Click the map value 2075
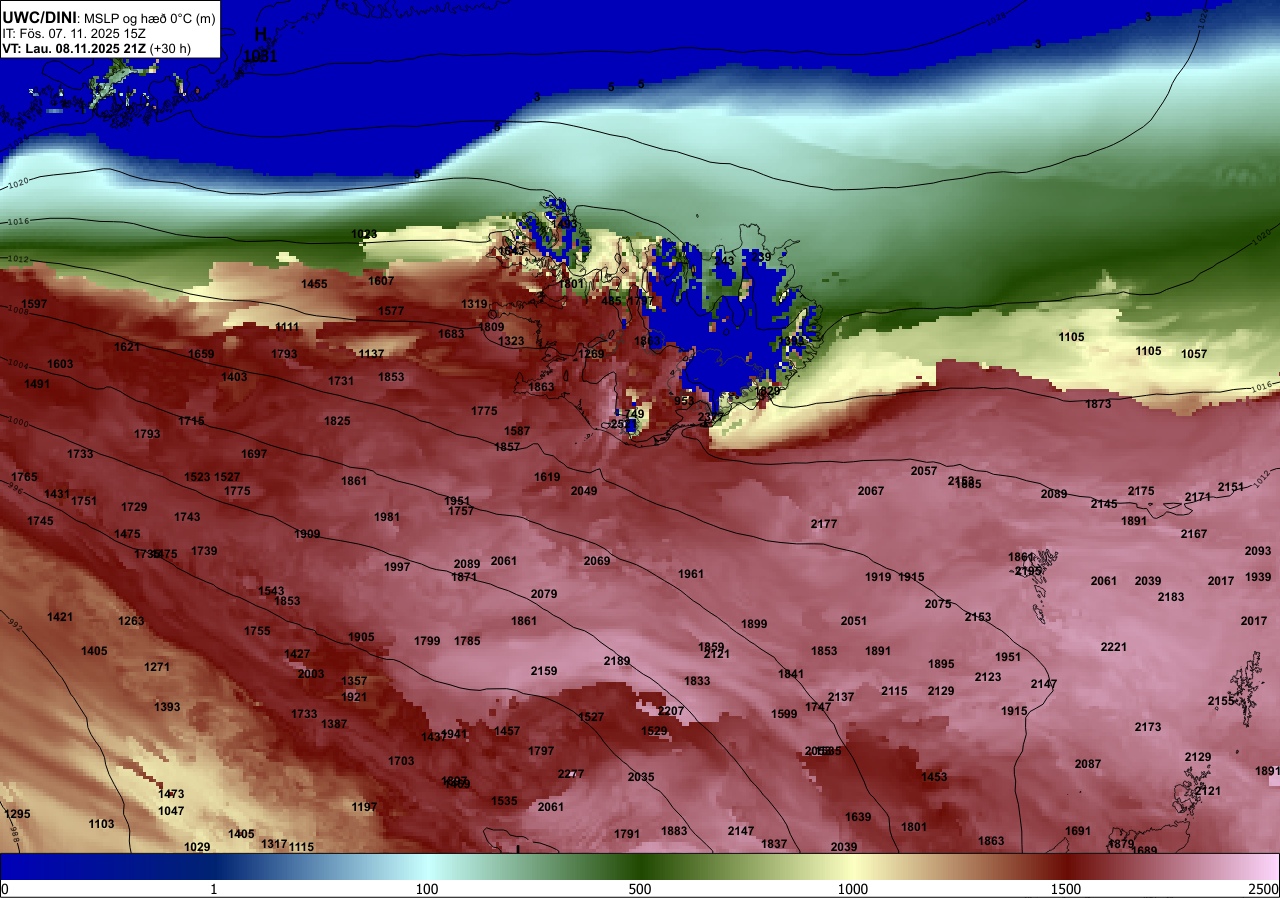1280x898 pixels. pyautogui.click(x=938, y=604)
